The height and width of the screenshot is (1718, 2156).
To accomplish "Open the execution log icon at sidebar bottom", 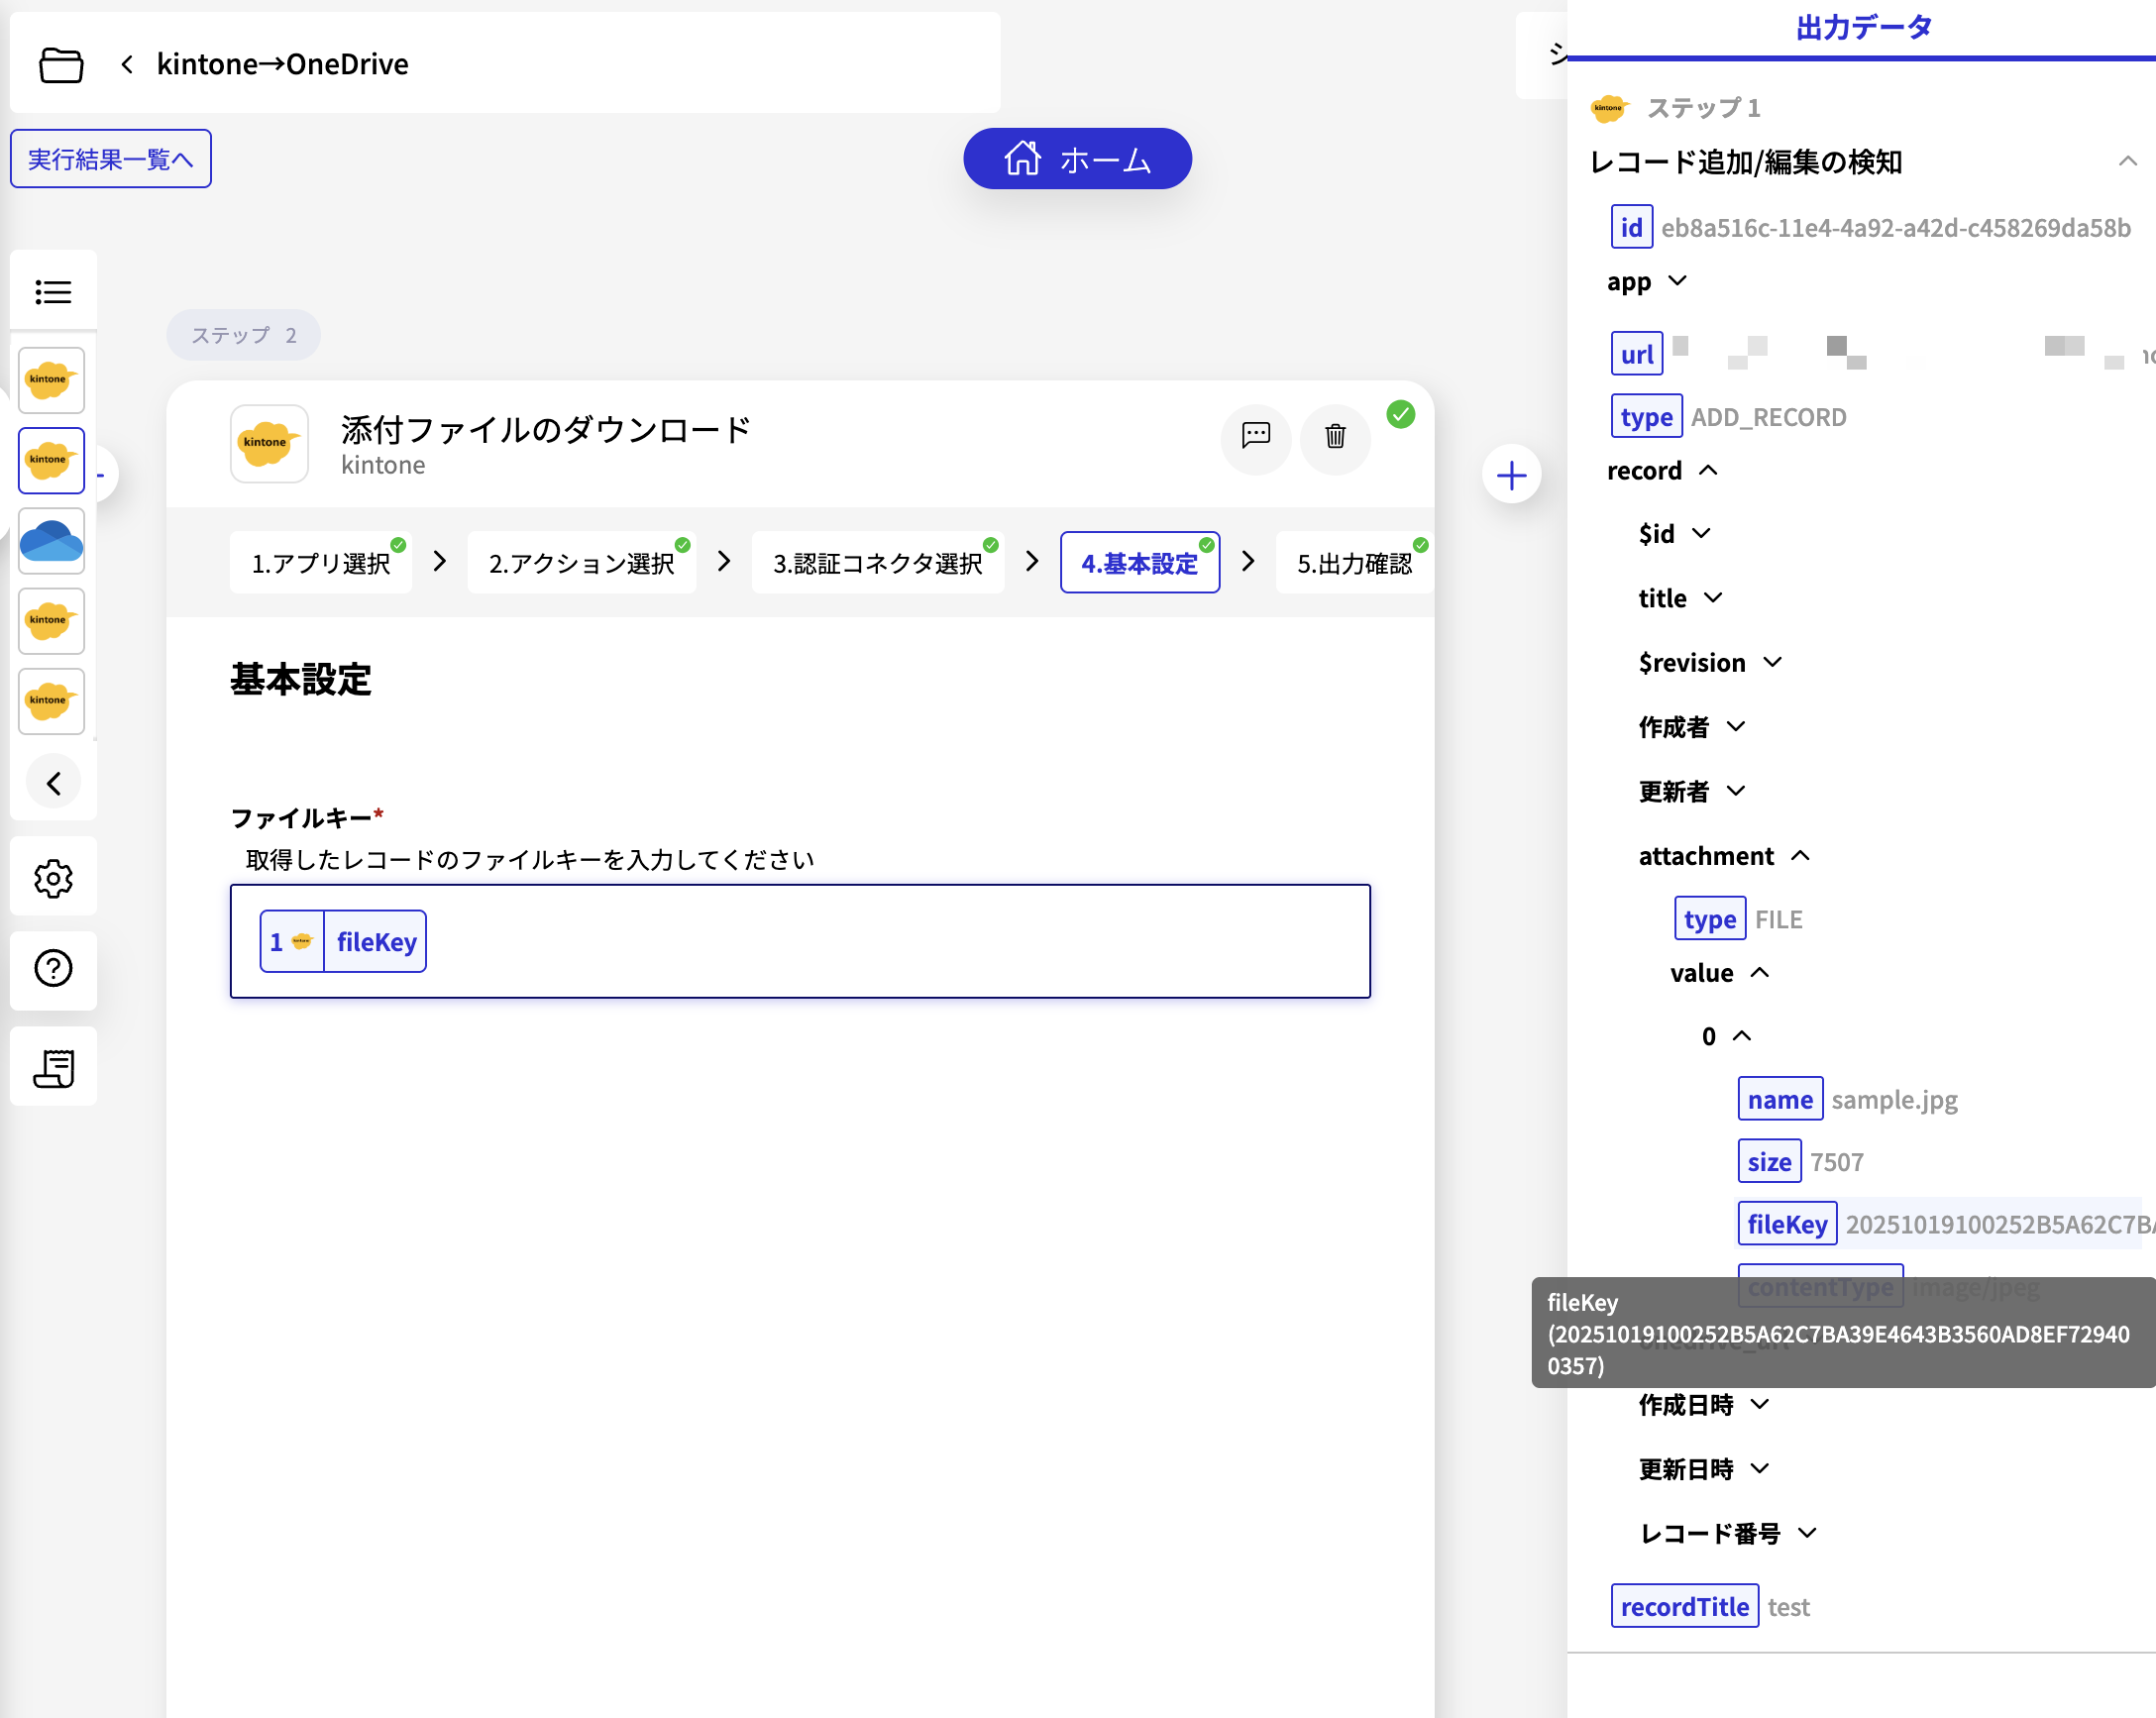I will 53,1066.
